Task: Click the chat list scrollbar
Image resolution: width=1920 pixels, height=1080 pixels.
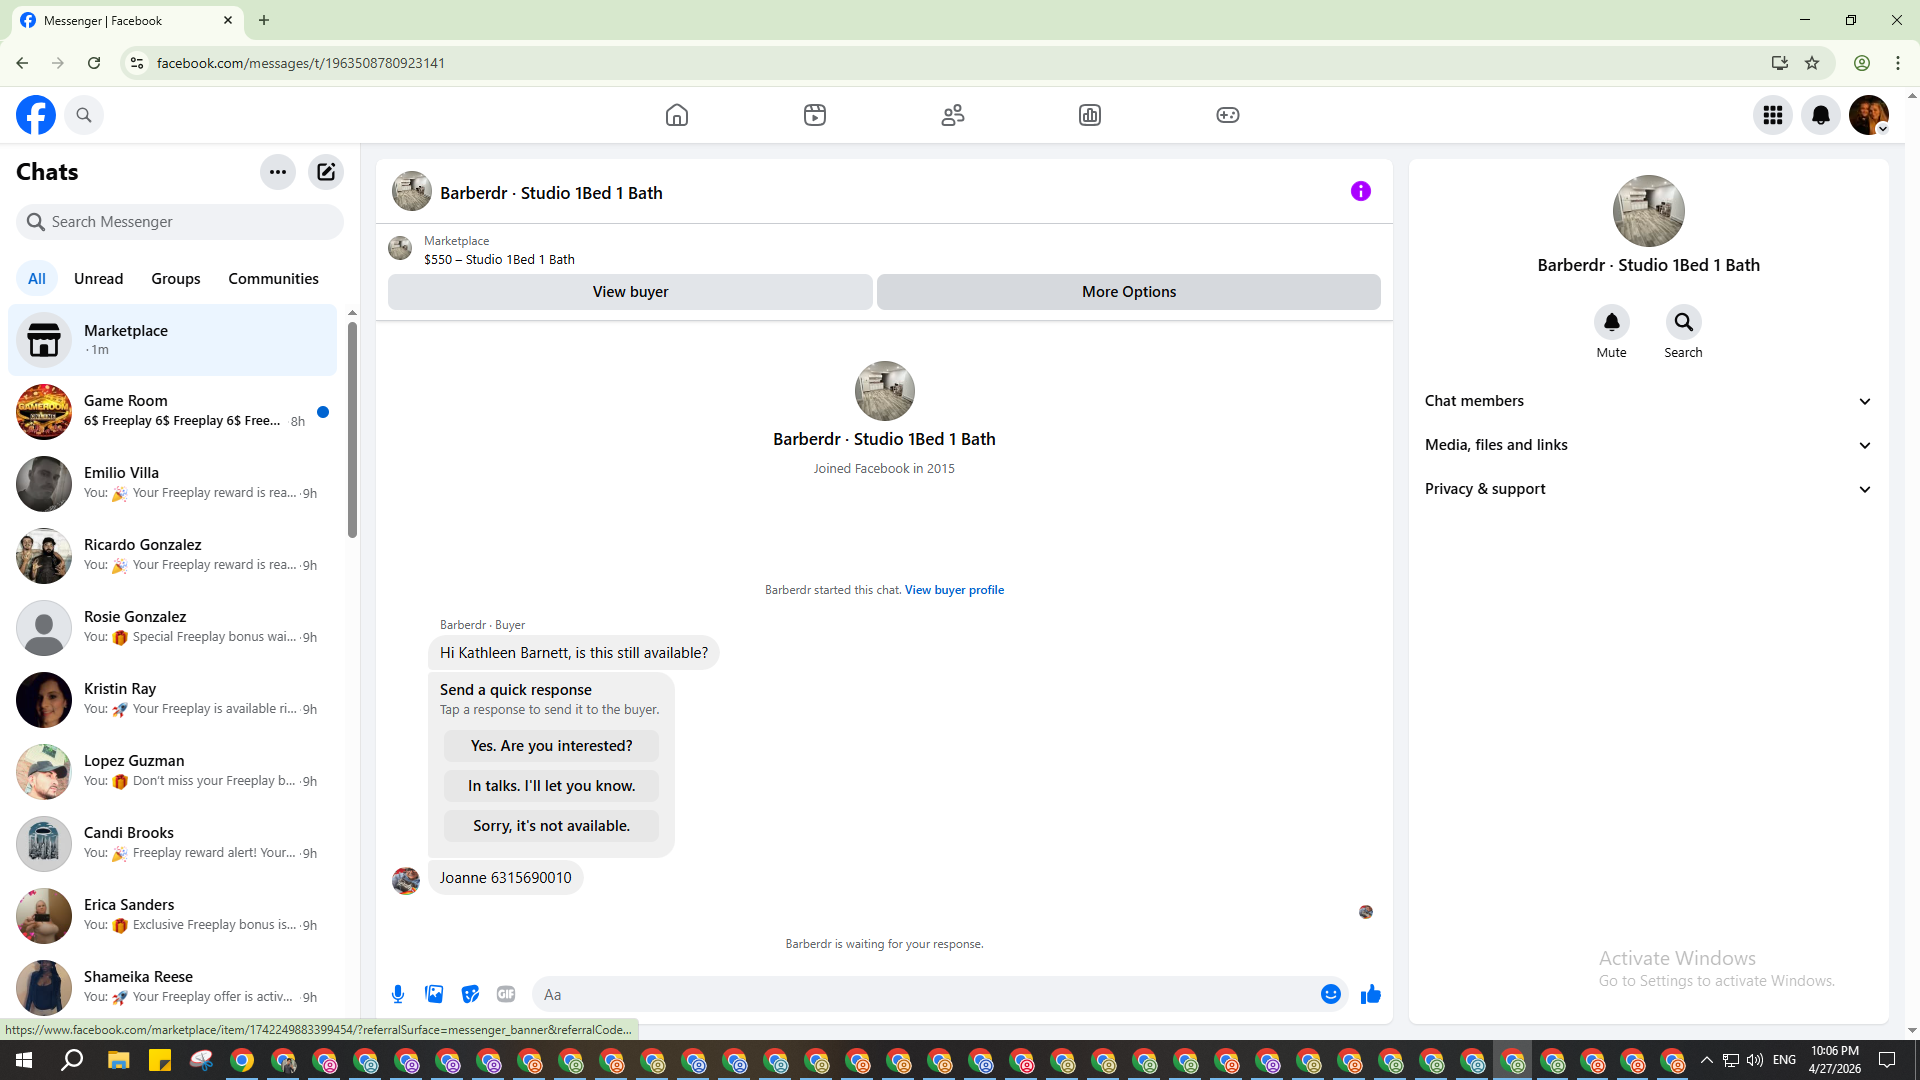Action: click(352, 430)
